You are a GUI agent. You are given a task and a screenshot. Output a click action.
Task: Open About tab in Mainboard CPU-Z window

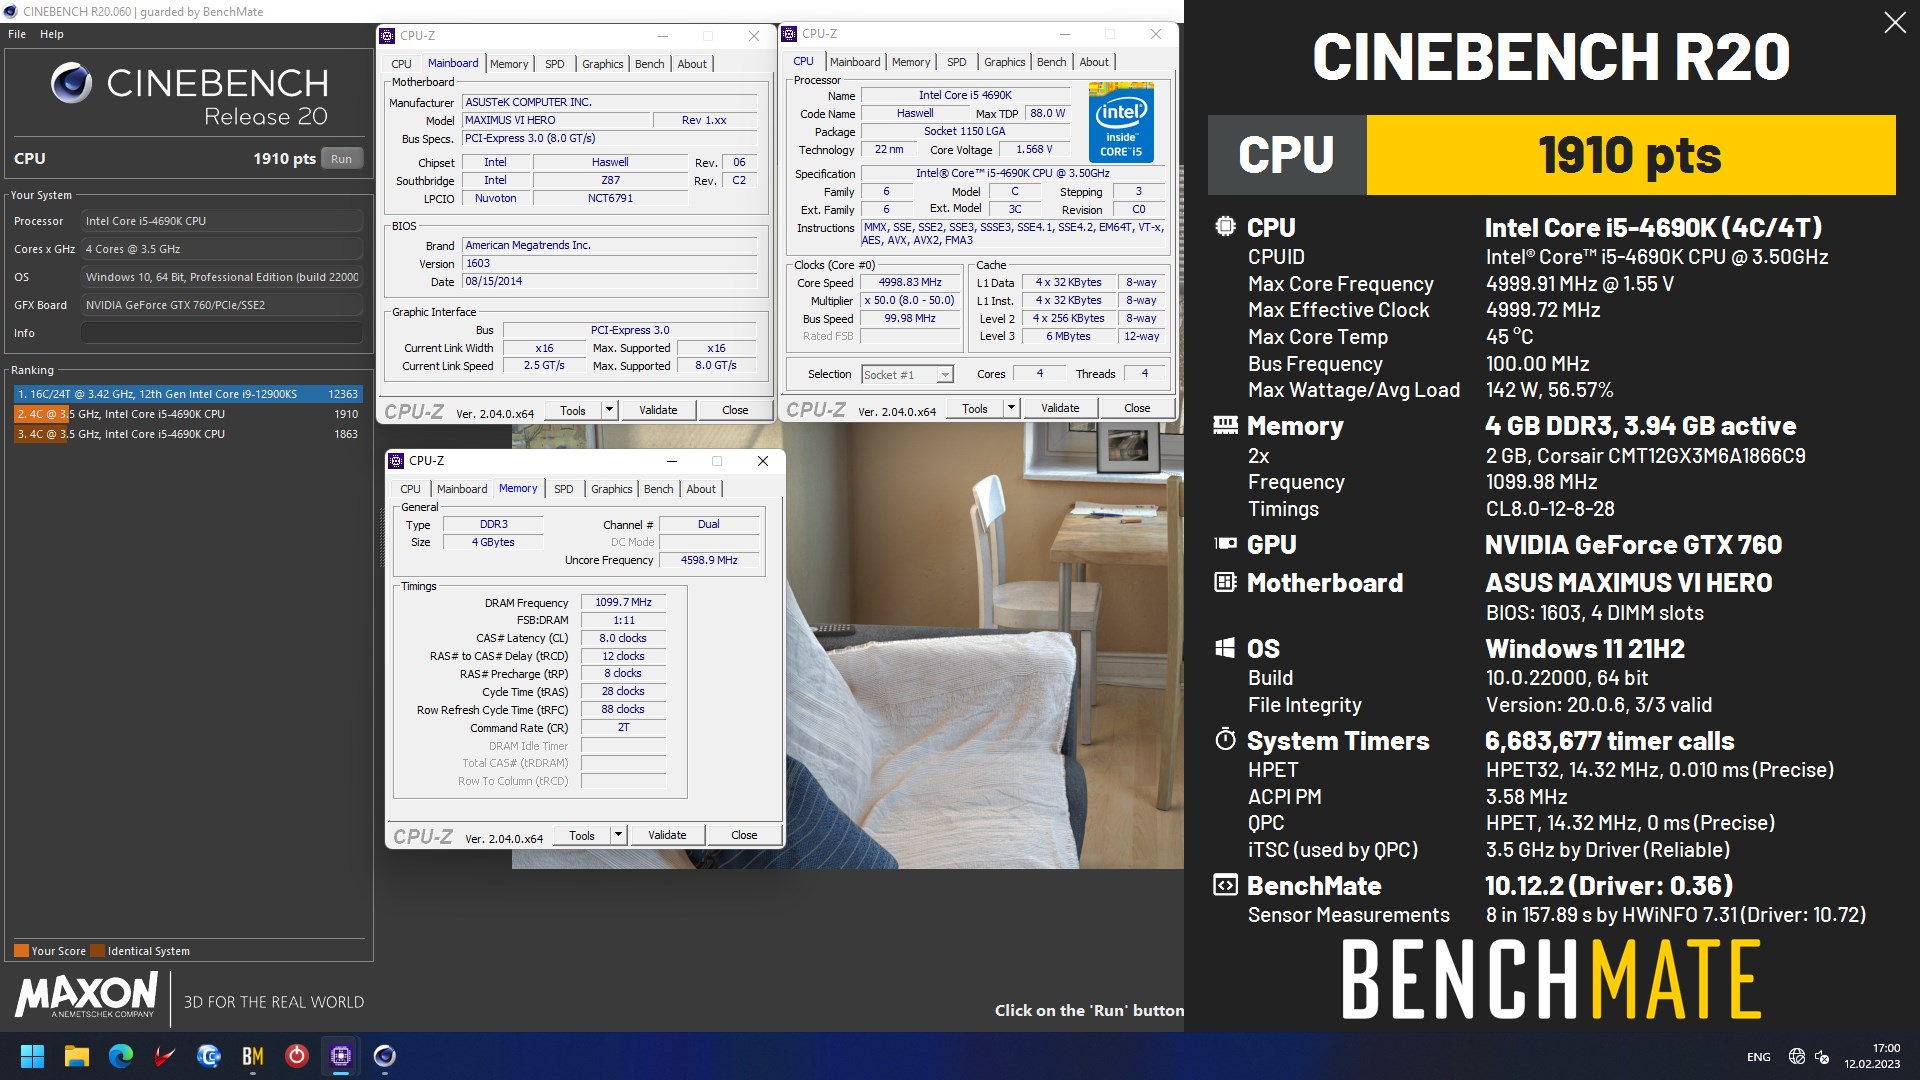(692, 64)
